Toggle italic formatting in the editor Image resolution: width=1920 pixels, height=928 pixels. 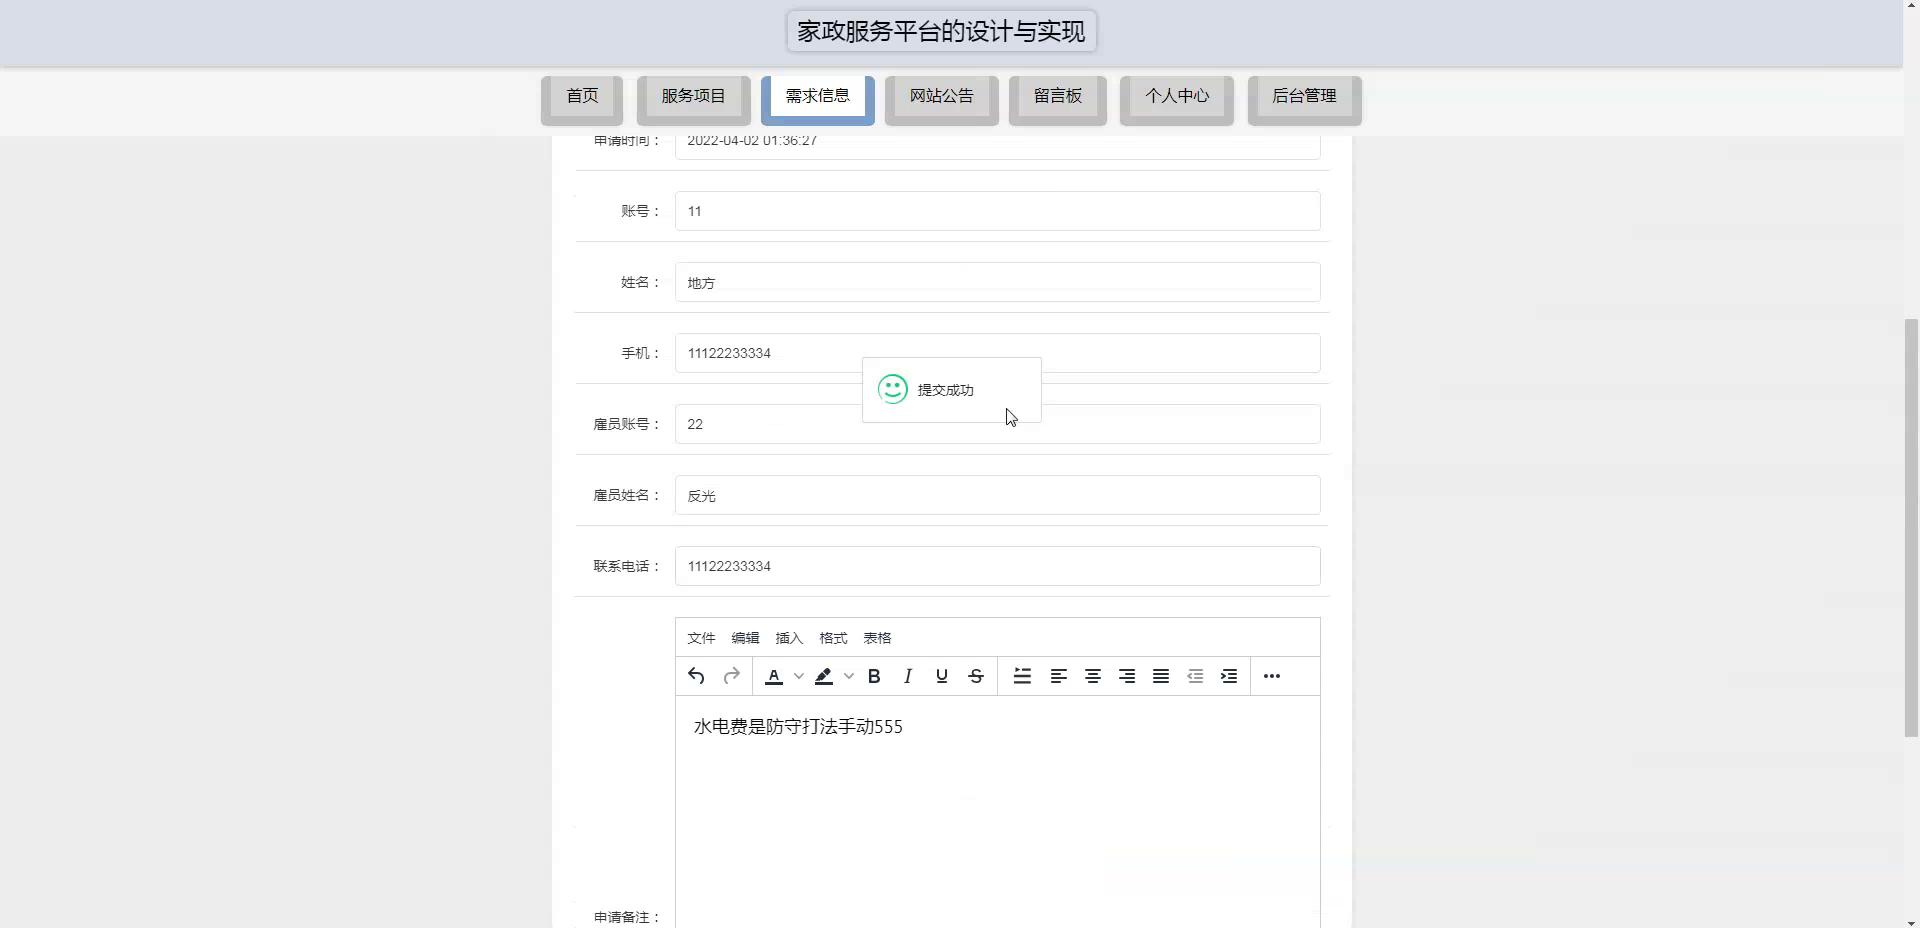(x=907, y=676)
